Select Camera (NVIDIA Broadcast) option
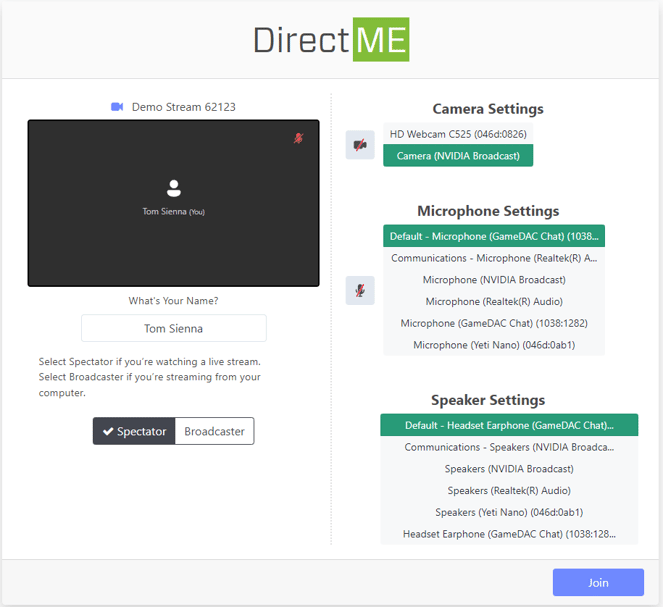The height and width of the screenshot is (607, 663). 458,156
